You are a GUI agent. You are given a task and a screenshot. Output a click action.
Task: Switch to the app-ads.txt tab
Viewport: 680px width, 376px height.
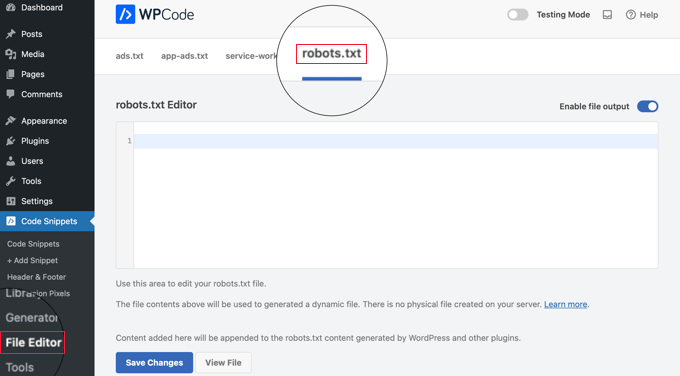[x=184, y=56]
